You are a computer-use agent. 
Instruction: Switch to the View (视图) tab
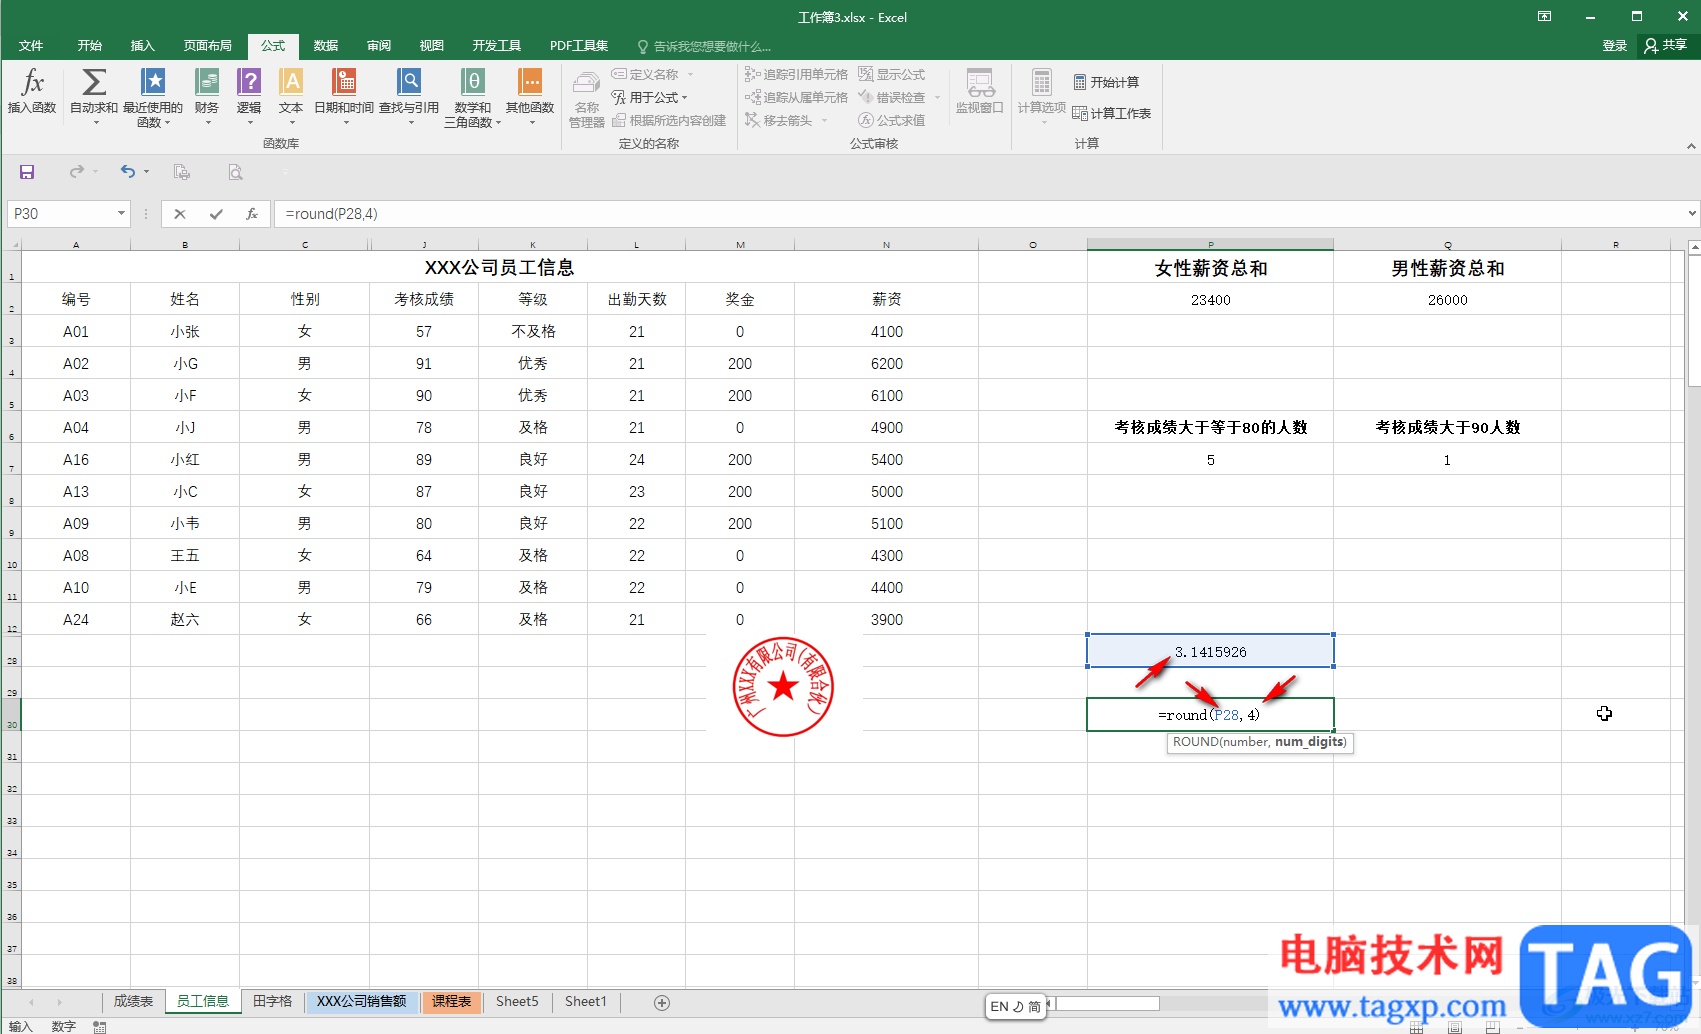point(432,45)
